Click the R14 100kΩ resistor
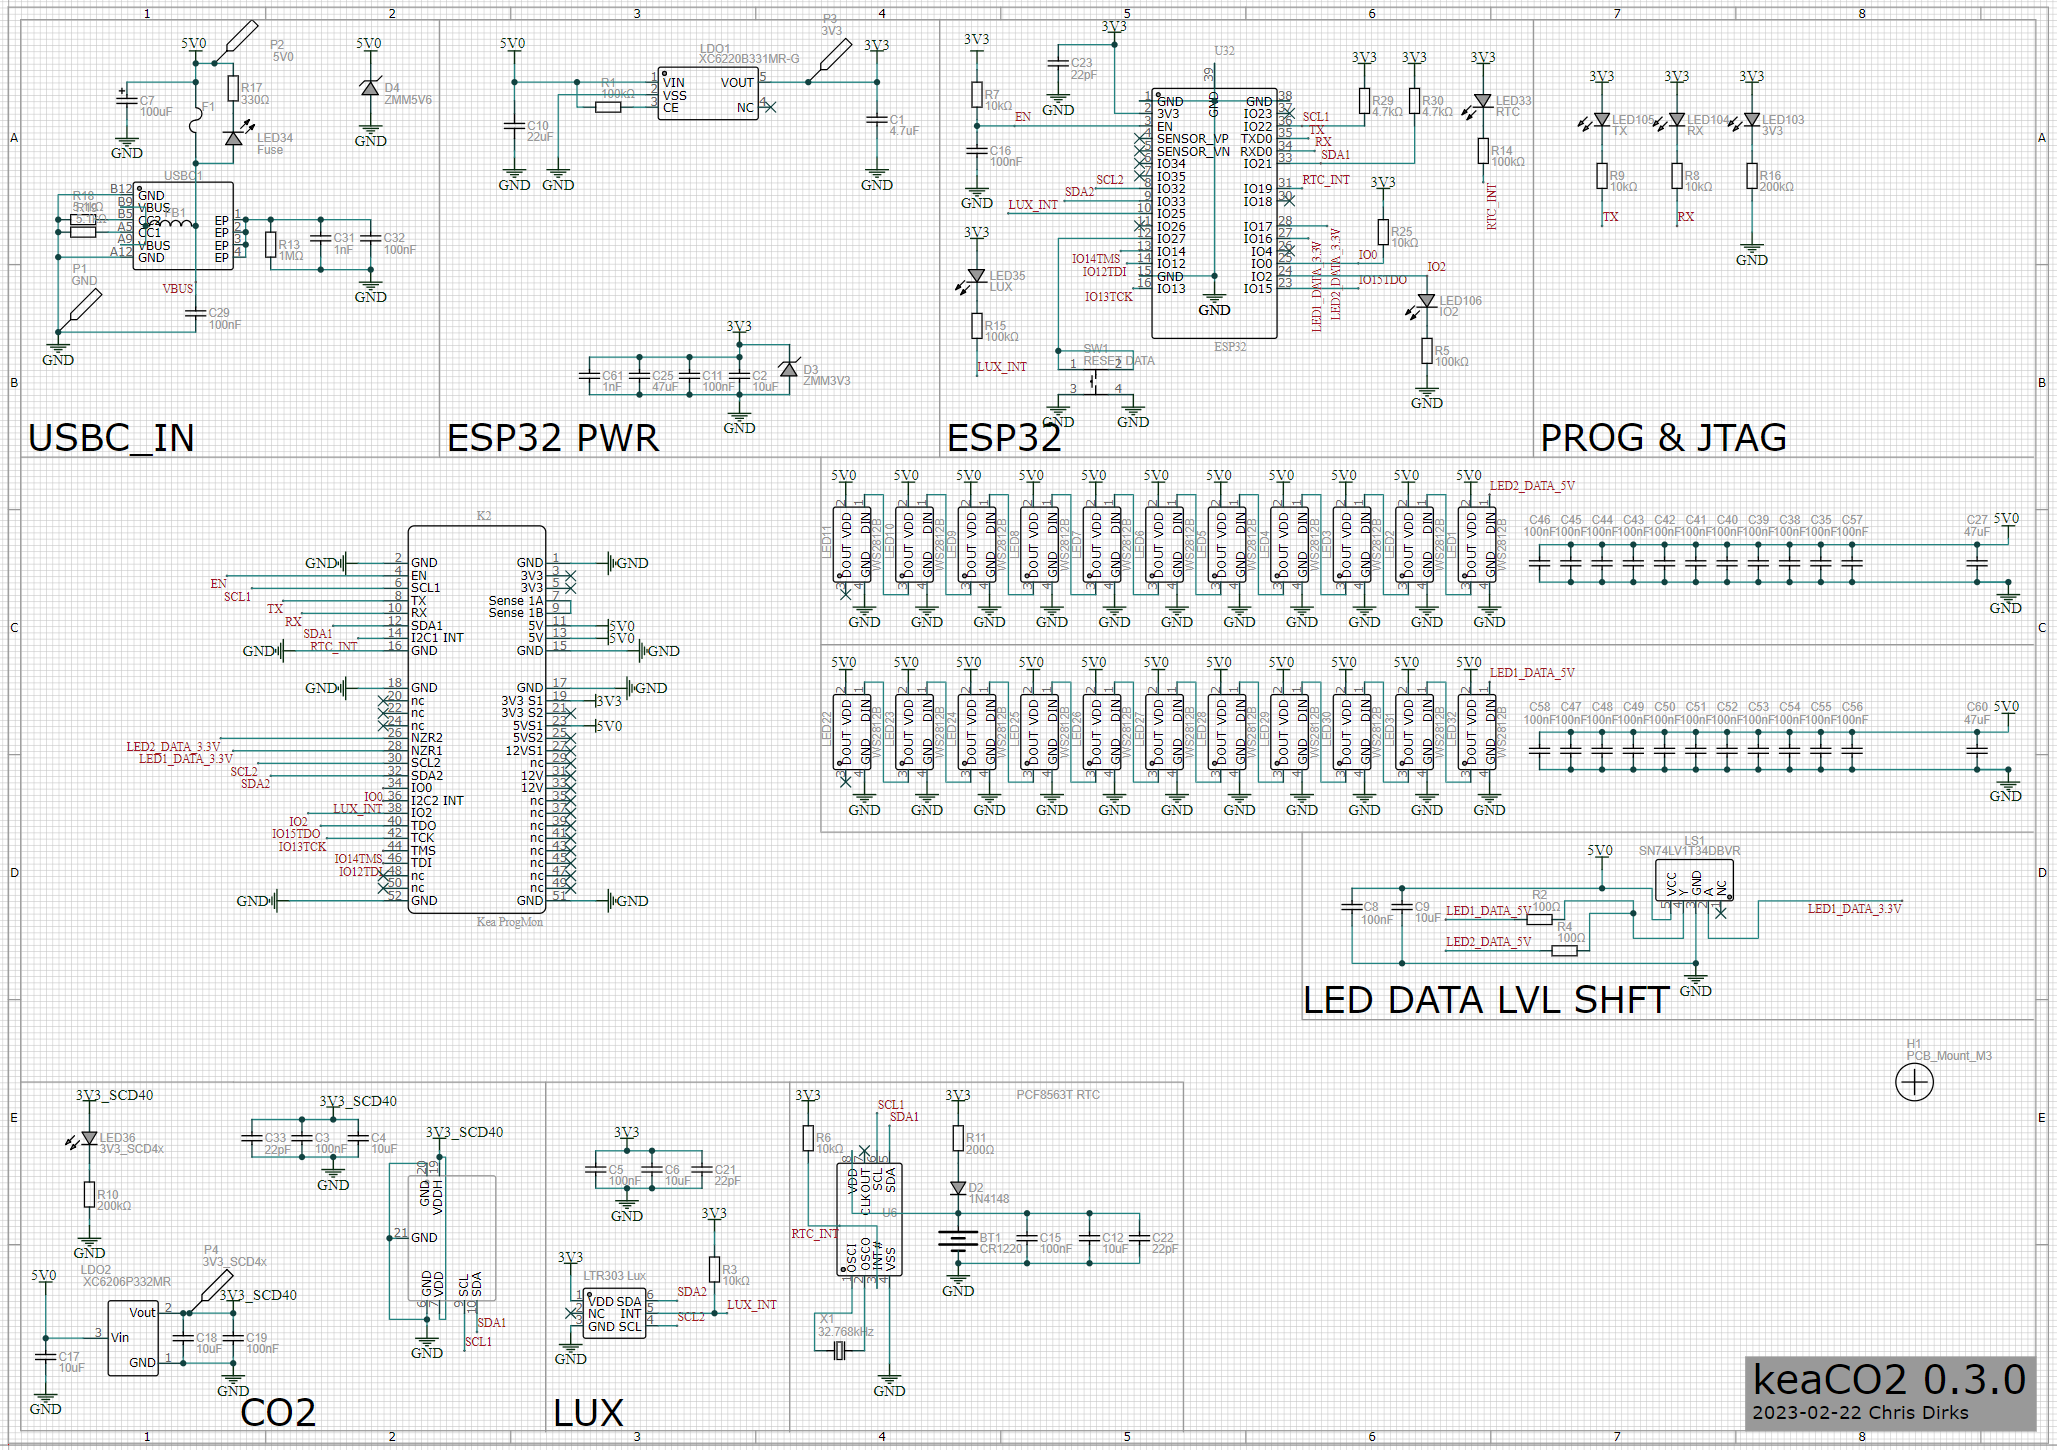Viewport: 2057px width, 1450px height. [1483, 151]
